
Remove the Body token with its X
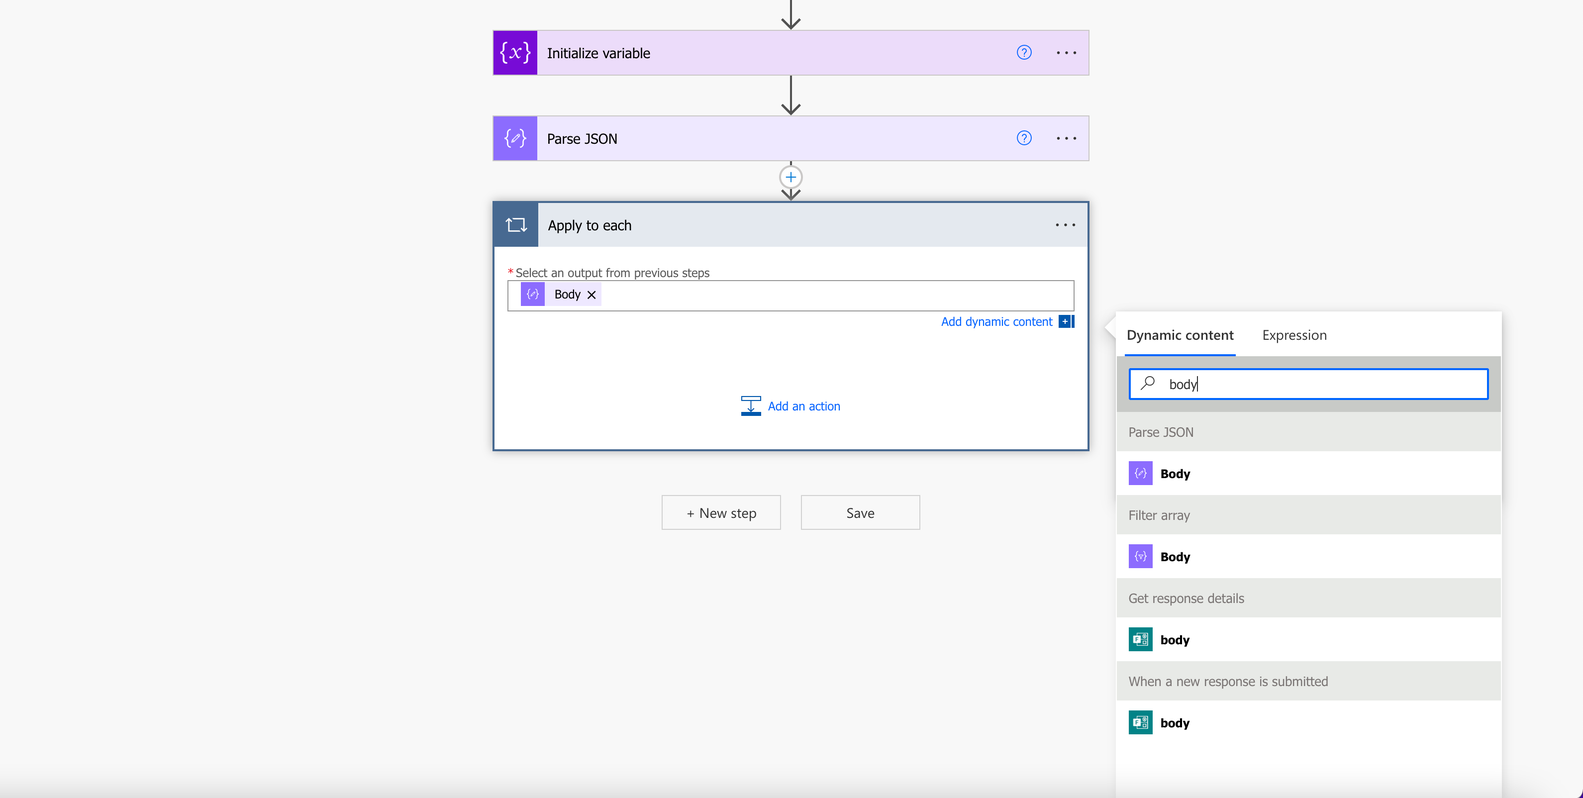[x=592, y=295]
